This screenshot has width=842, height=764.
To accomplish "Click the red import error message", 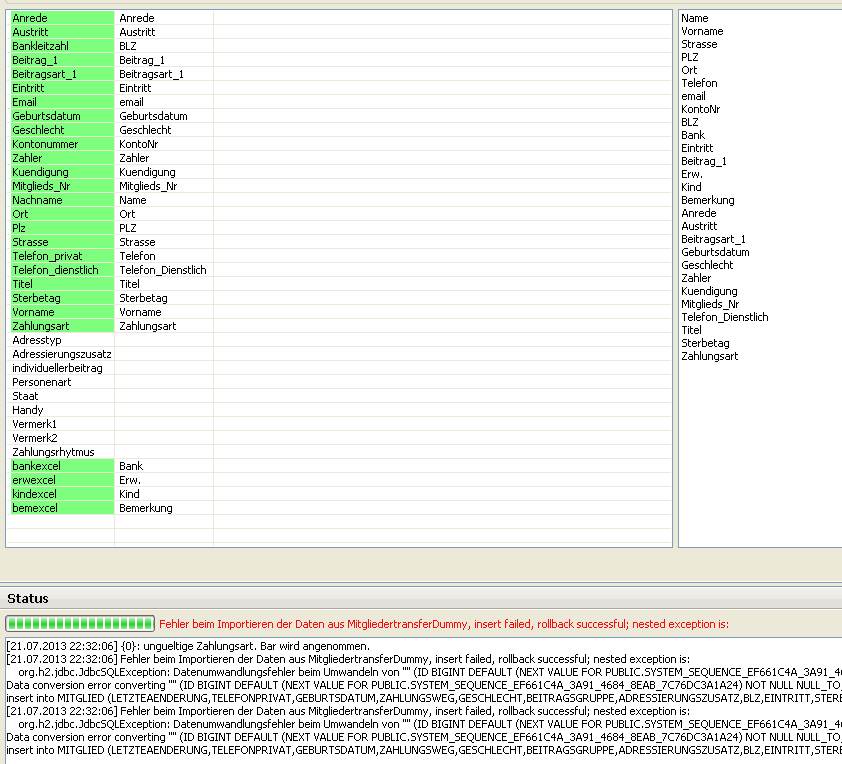I will (444, 624).
